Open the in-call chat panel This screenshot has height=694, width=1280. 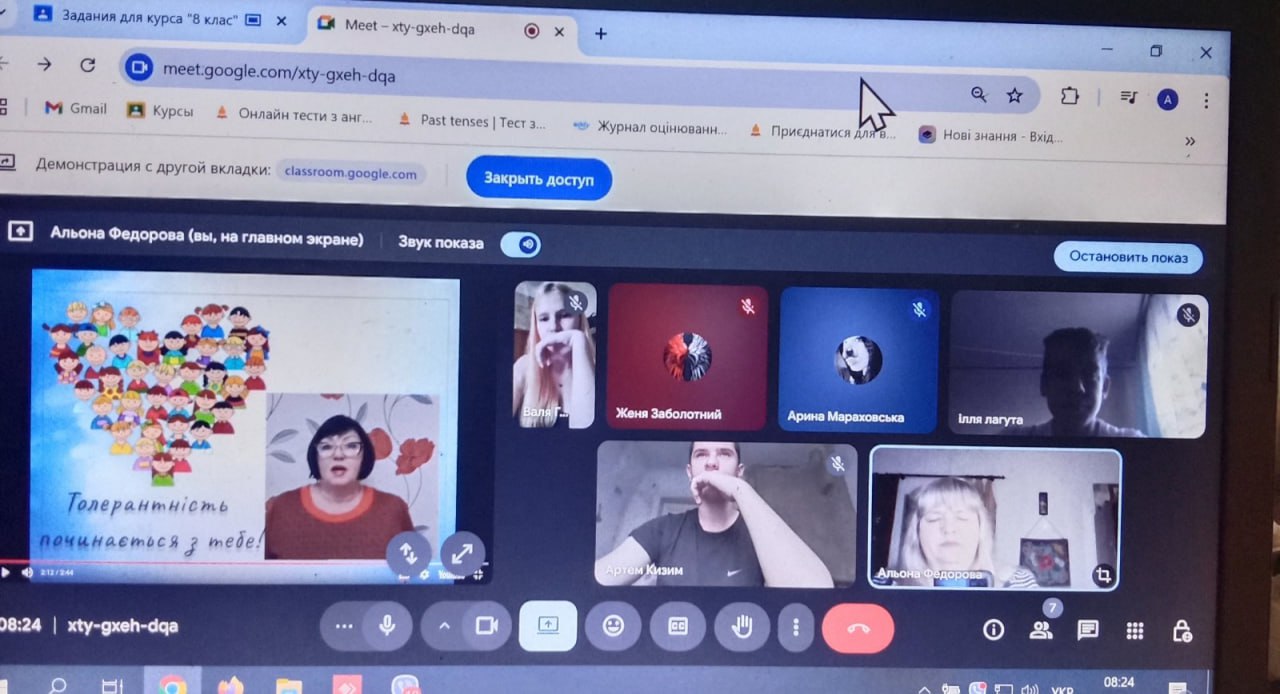1087,630
